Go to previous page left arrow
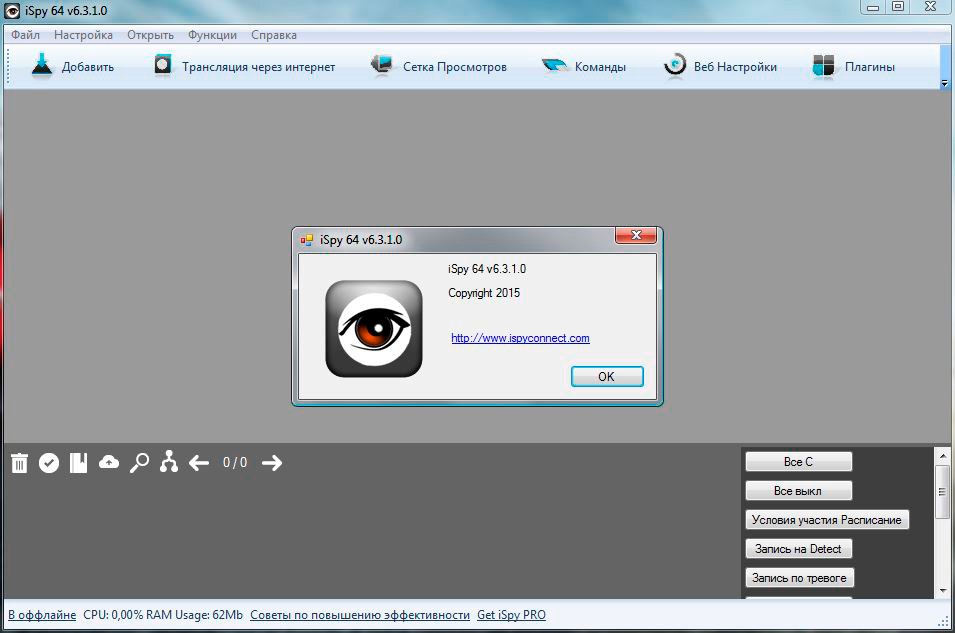Image resolution: width=955 pixels, height=633 pixels. click(x=199, y=463)
